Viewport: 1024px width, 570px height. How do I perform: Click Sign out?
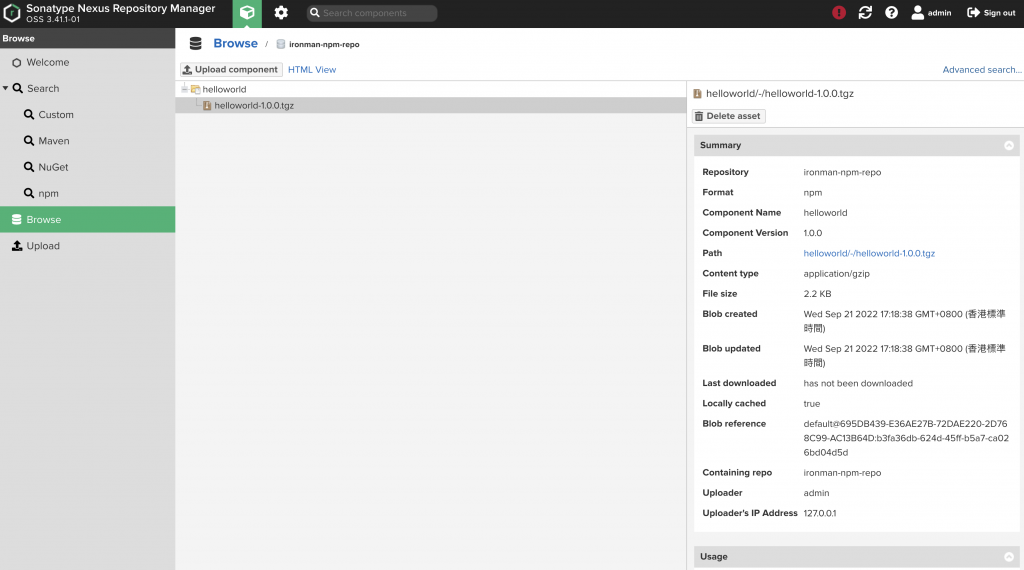tap(991, 12)
